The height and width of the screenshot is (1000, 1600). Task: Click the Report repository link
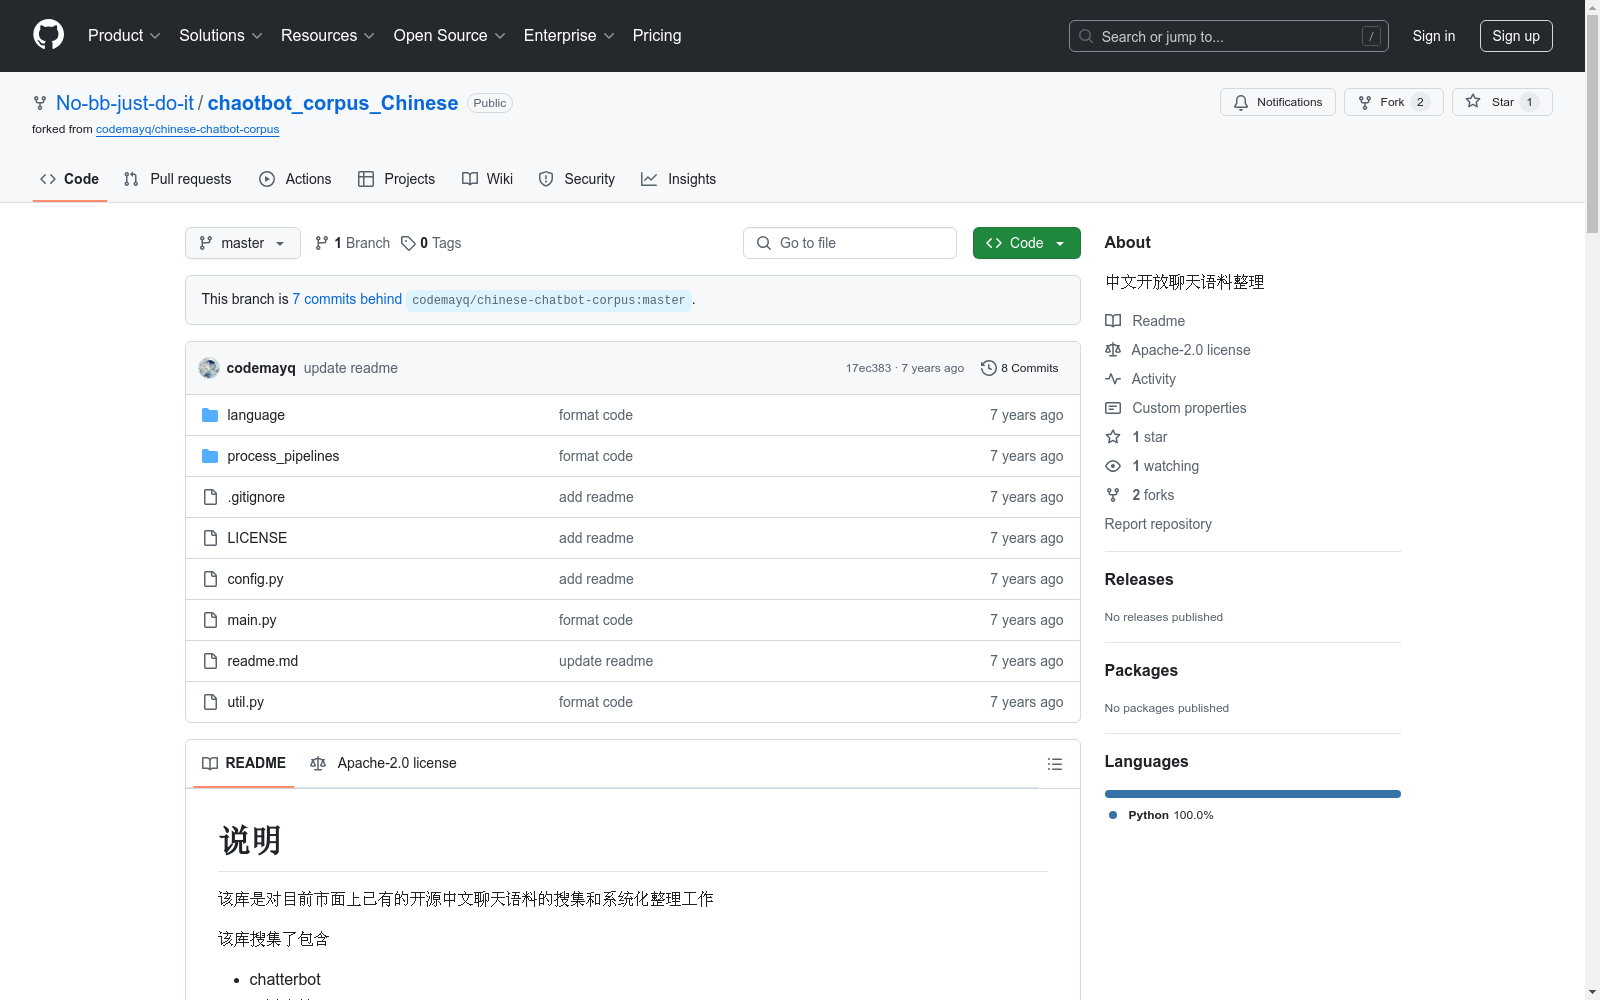click(1158, 524)
